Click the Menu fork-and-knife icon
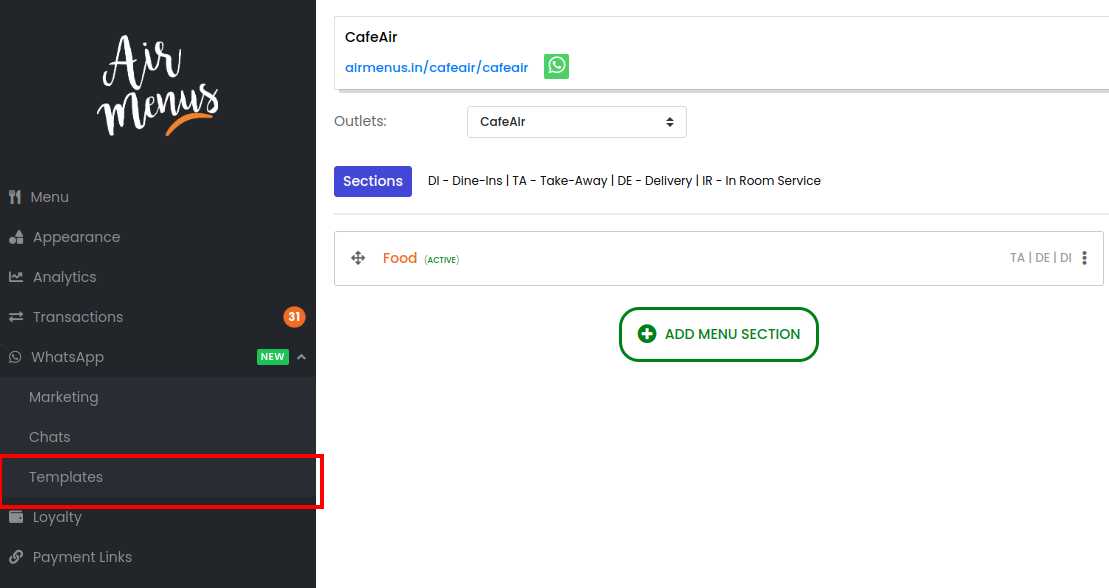This screenshot has width=1109, height=588. (15, 197)
